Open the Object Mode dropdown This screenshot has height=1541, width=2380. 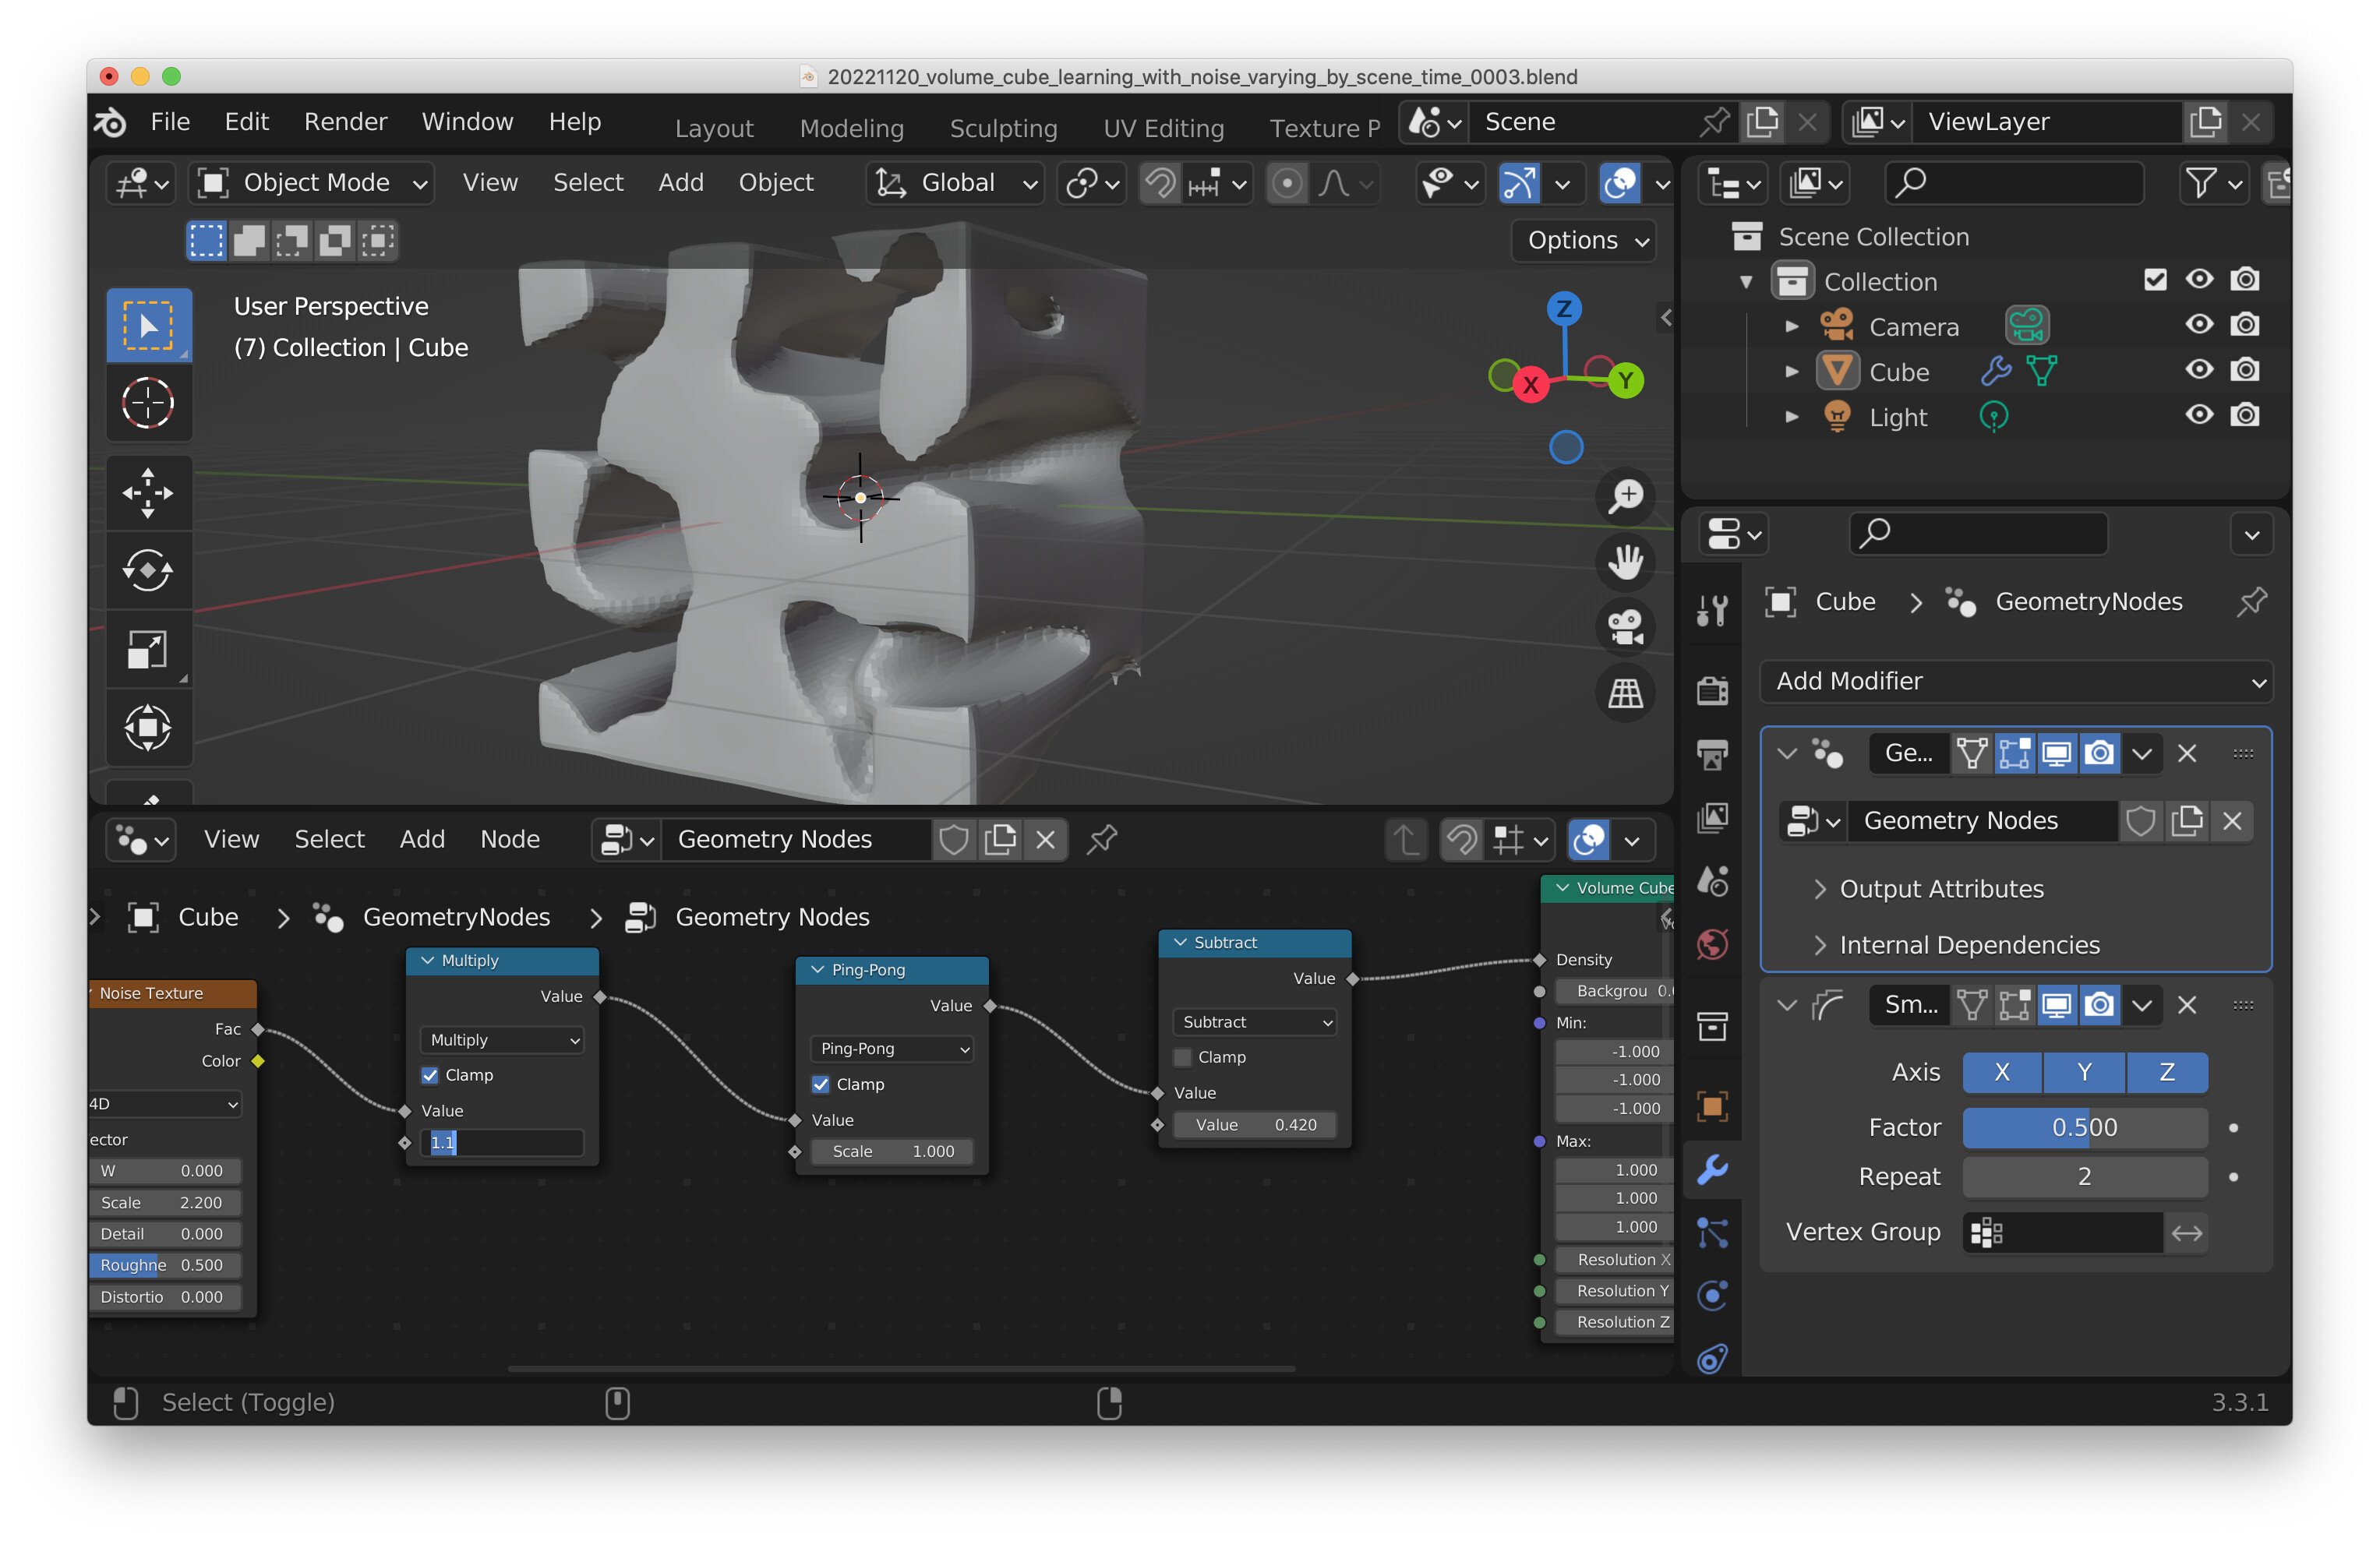[312, 183]
